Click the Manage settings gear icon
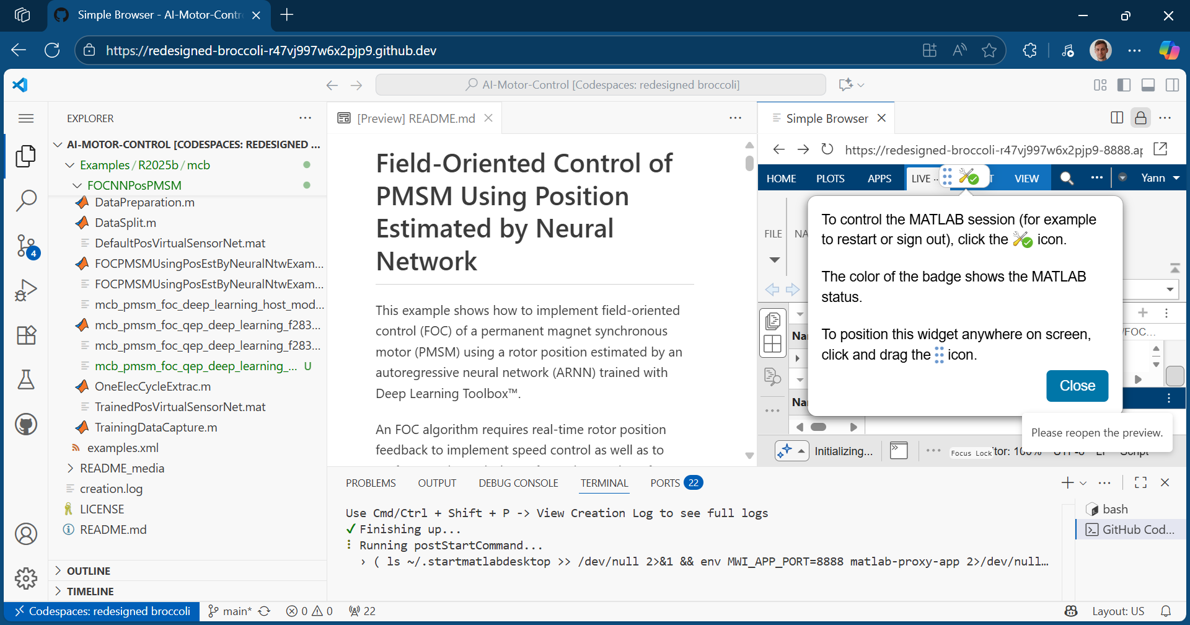Viewport: 1190px width, 625px height. point(26,578)
